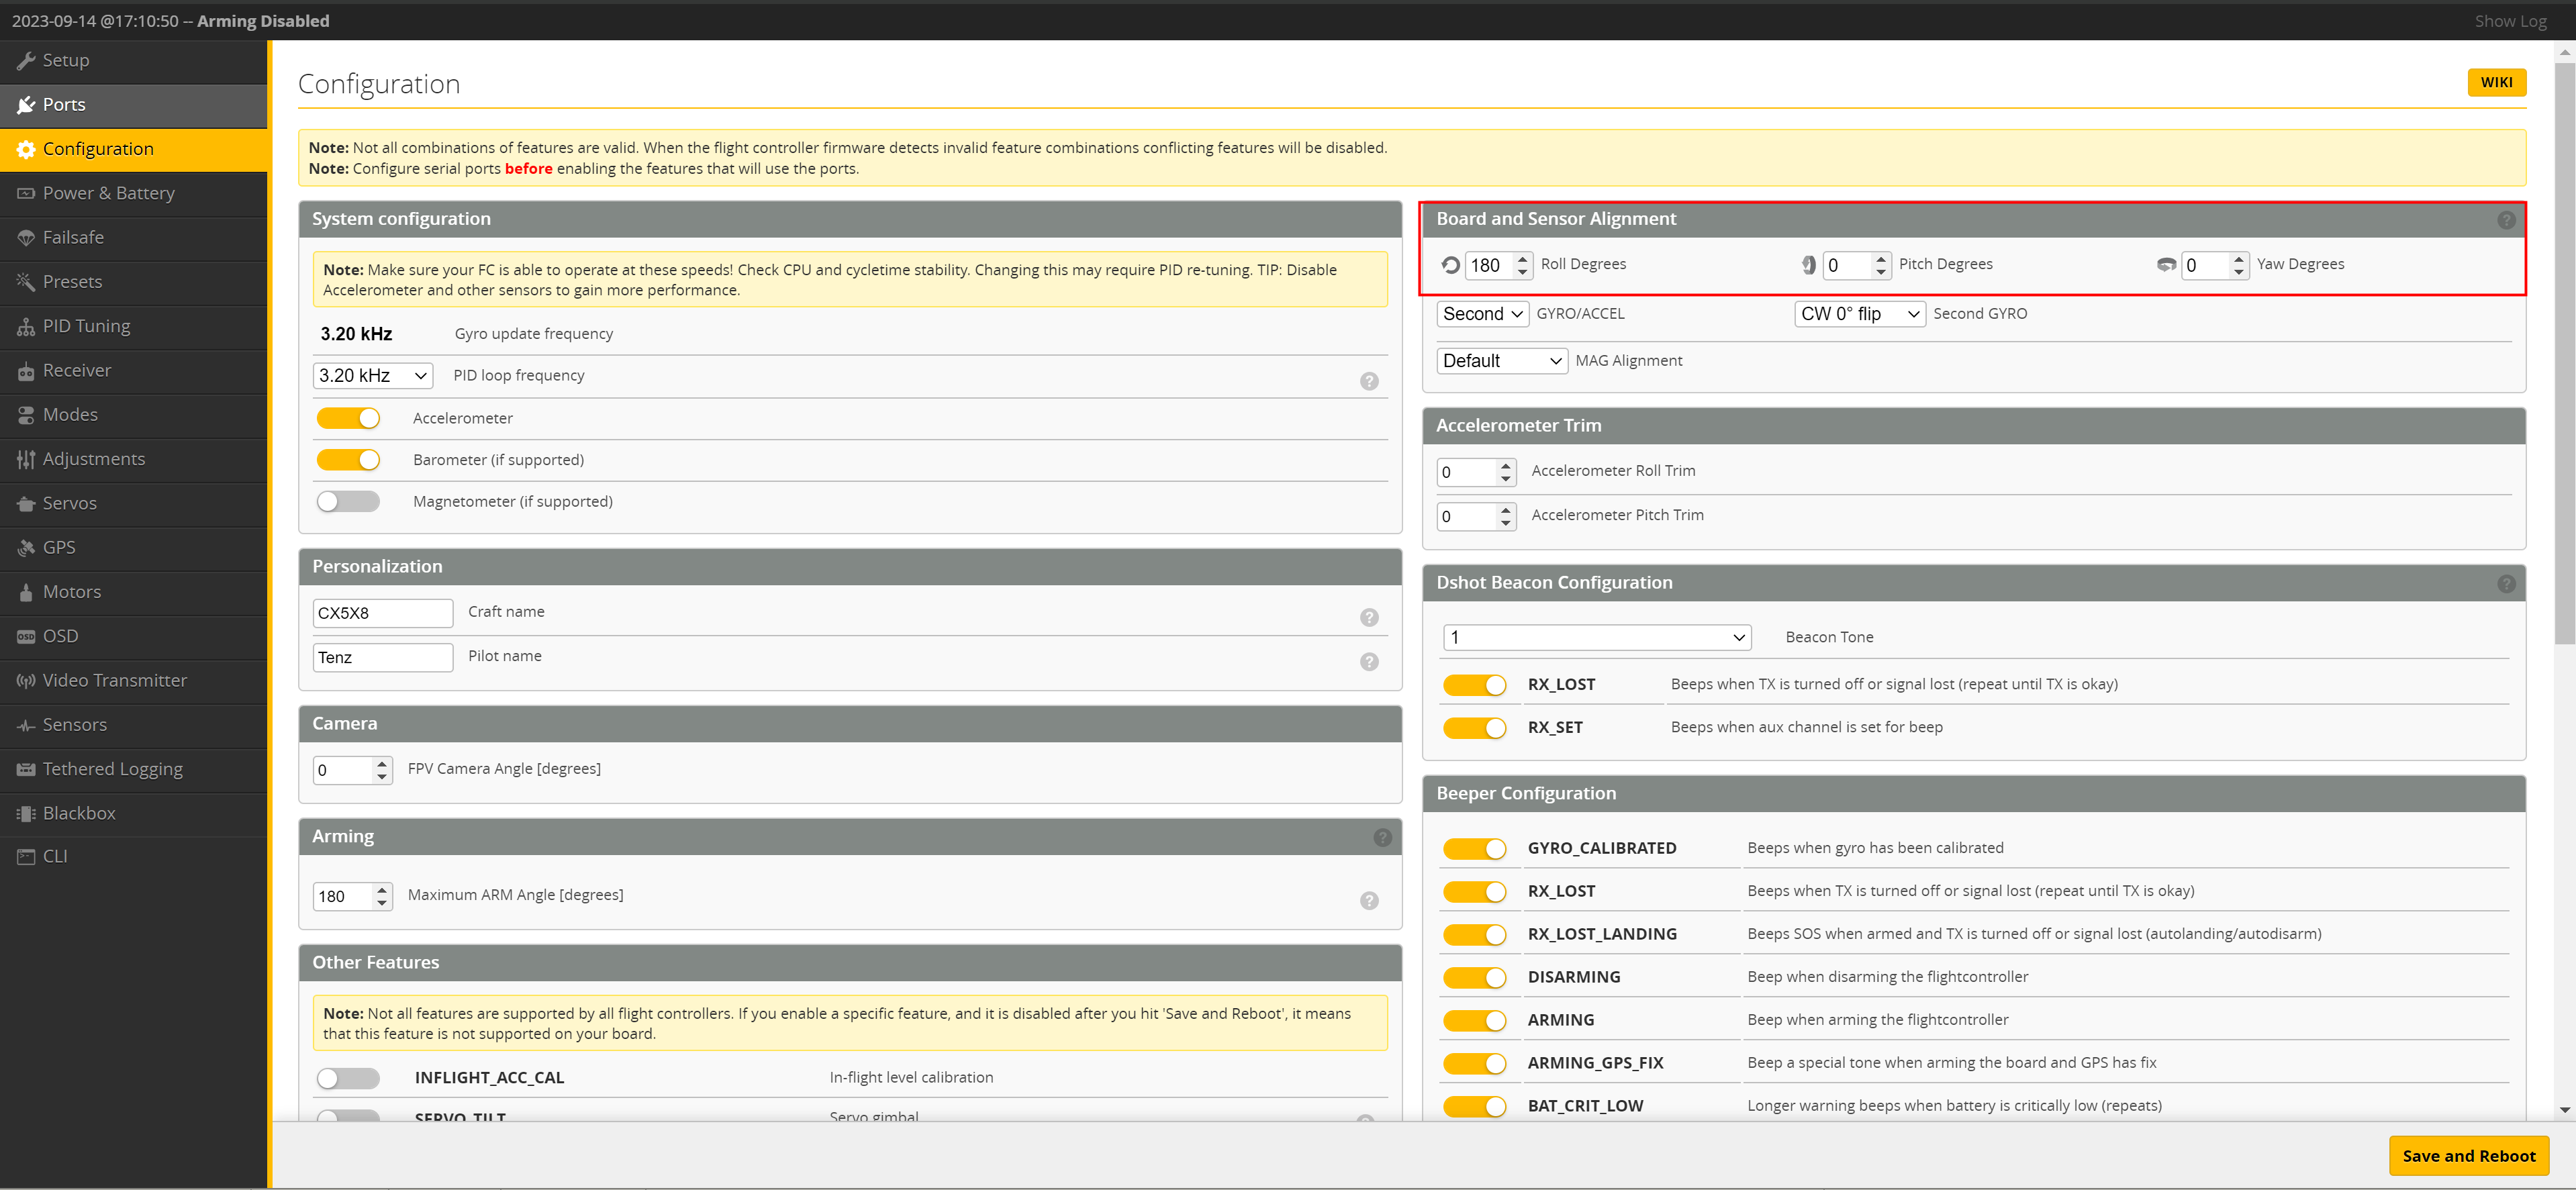Click the Tethered Logging icon

pos(26,769)
